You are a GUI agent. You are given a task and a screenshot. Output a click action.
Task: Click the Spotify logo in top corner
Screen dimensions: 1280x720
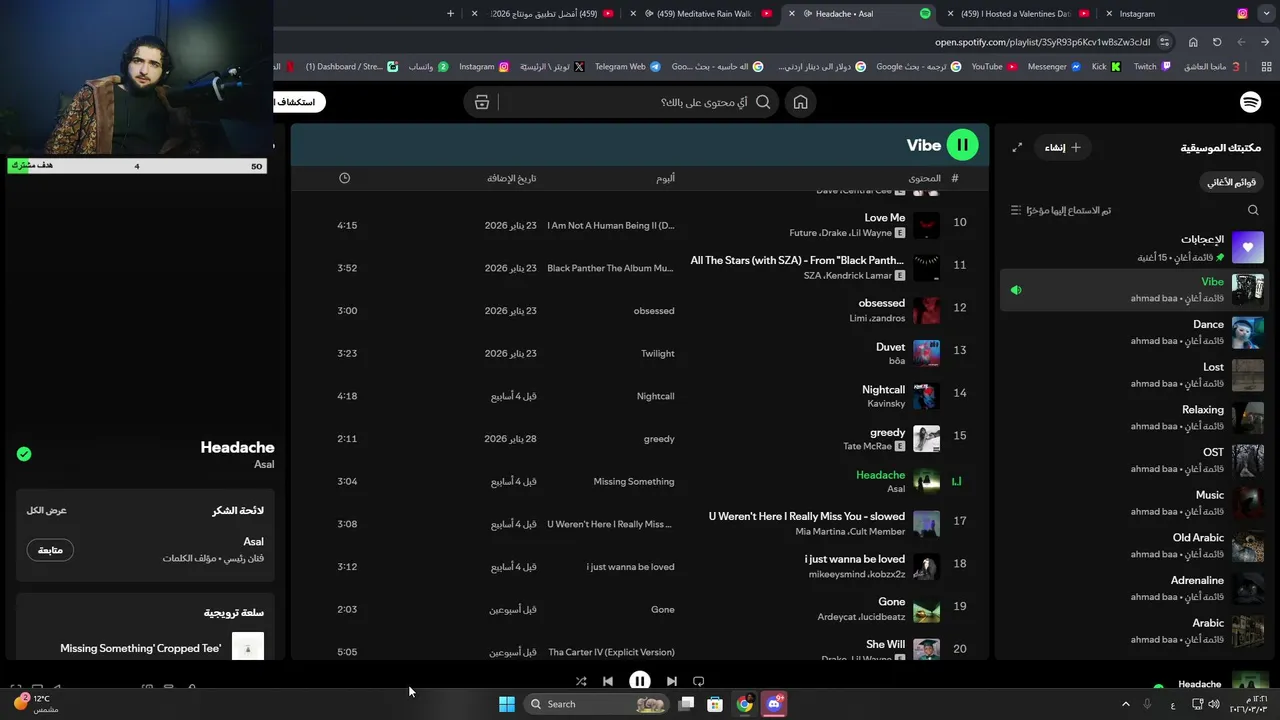(1250, 102)
